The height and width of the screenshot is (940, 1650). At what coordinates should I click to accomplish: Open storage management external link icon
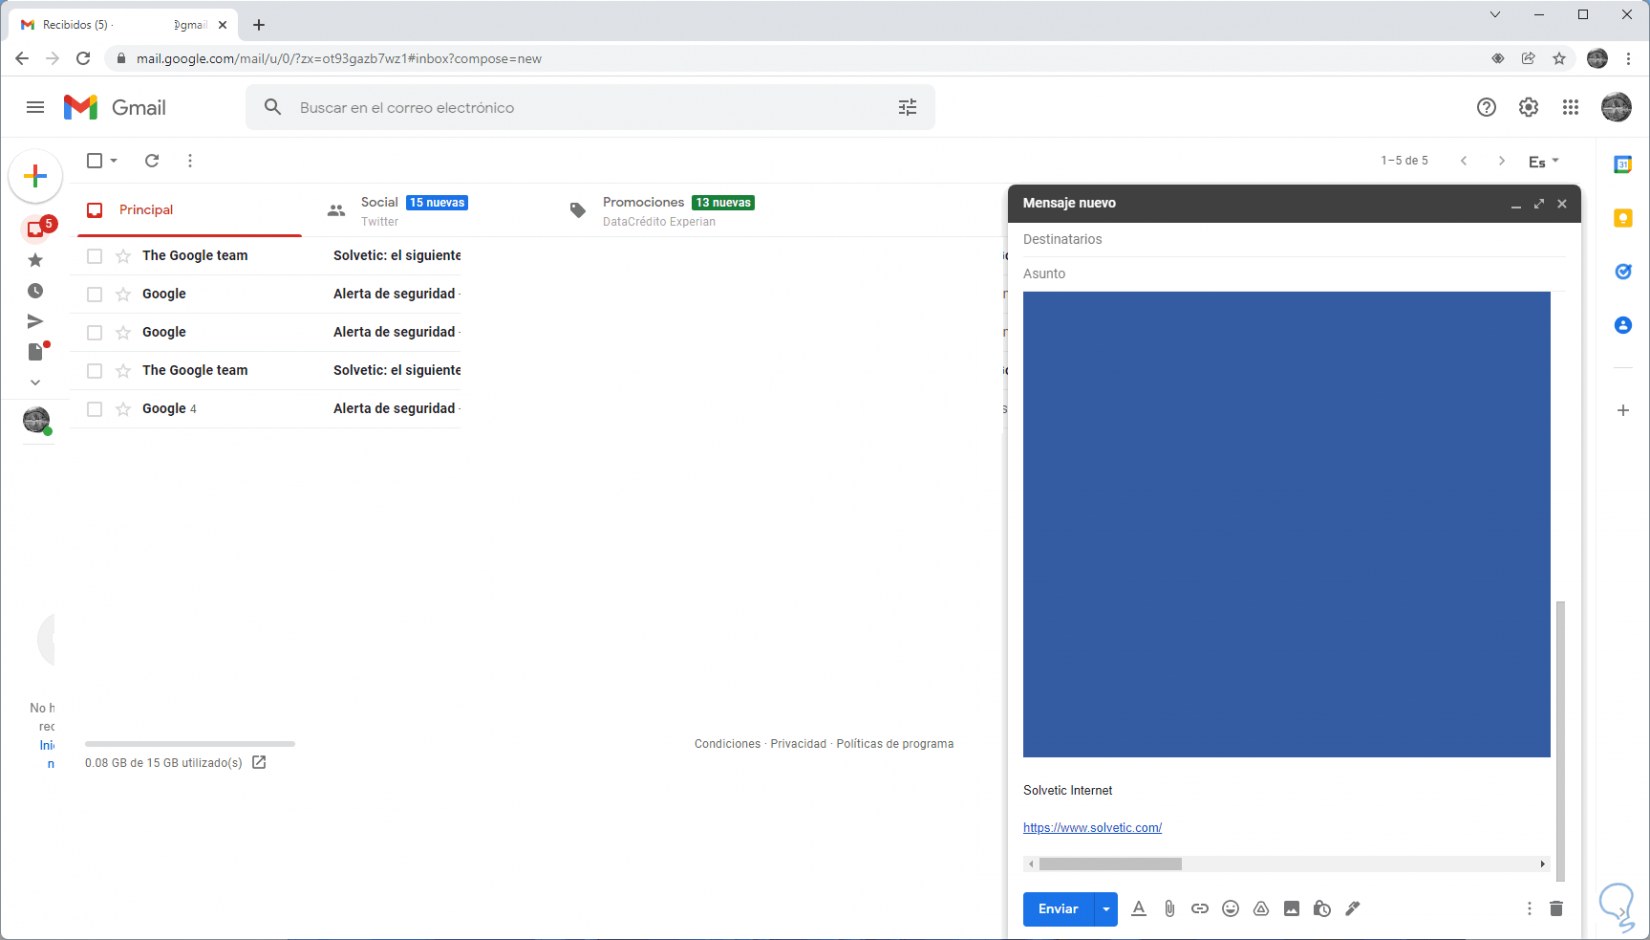259,762
